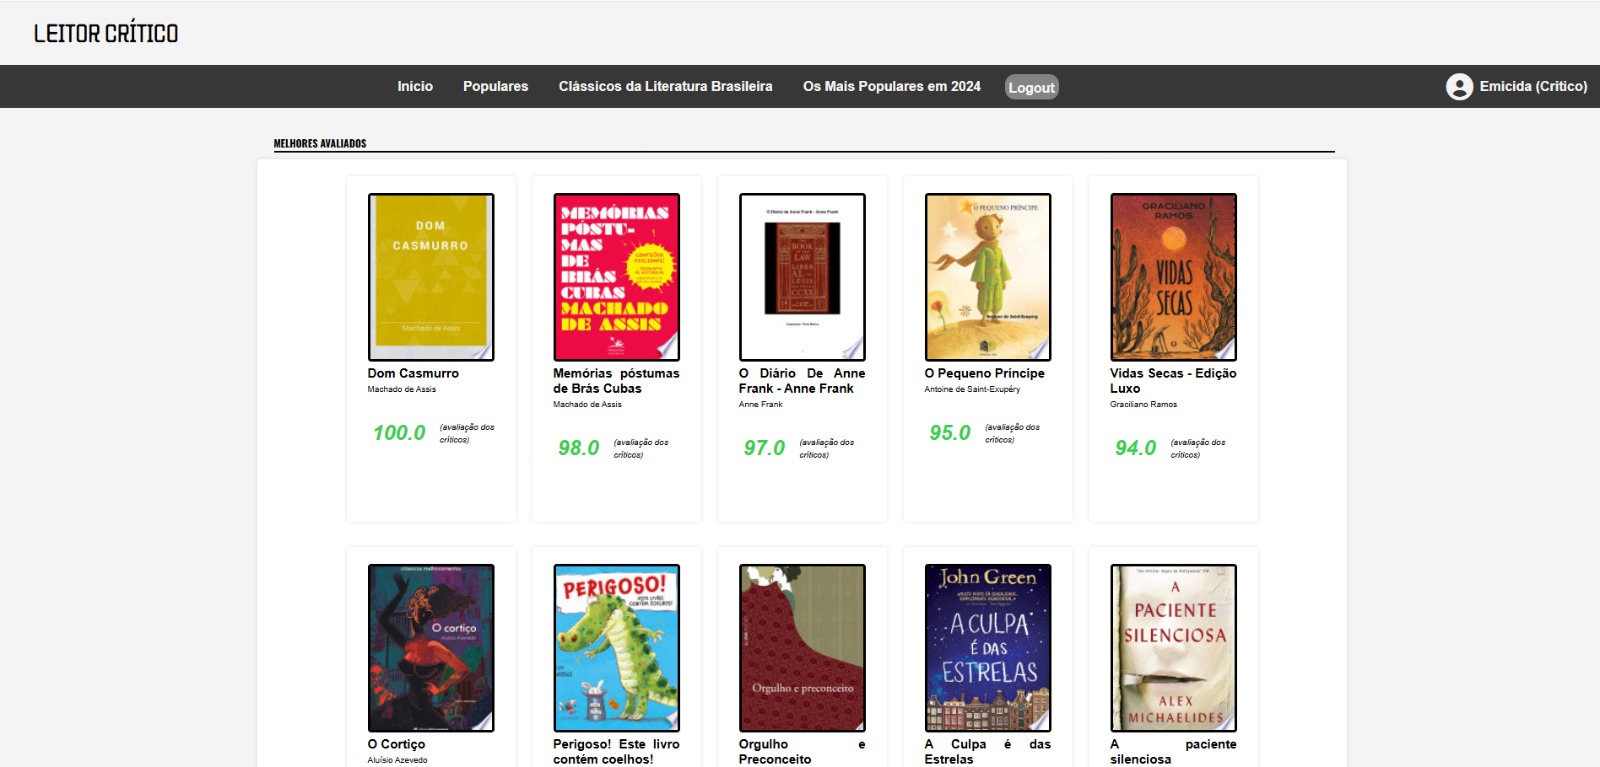Select the O Cortiço book cover
The image size is (1600, 767).
[431, 647]
